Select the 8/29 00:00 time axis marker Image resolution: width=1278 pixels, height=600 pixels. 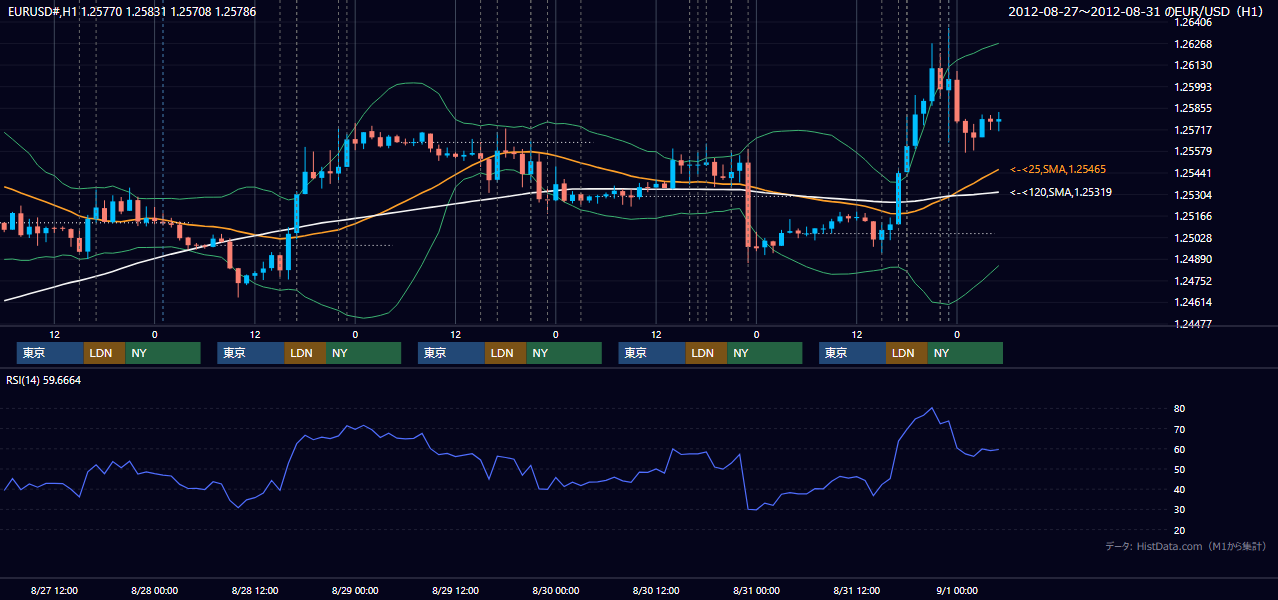pos(355,590)
